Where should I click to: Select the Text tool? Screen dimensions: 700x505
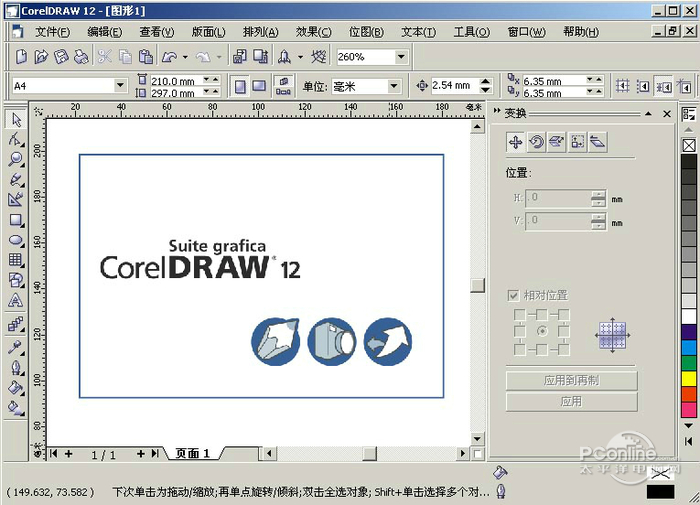pyautogui.click(x=16, y=300)
